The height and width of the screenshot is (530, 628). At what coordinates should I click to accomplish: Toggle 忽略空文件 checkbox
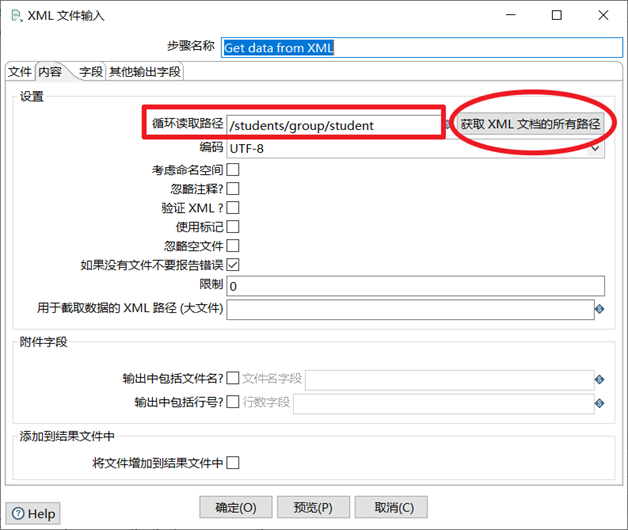click(233, 246)
